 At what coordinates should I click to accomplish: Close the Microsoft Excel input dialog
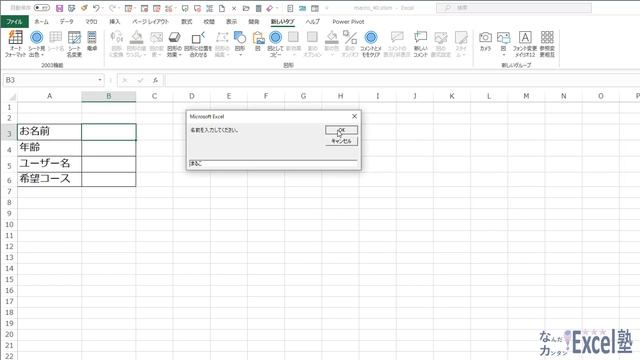point(354,116)
